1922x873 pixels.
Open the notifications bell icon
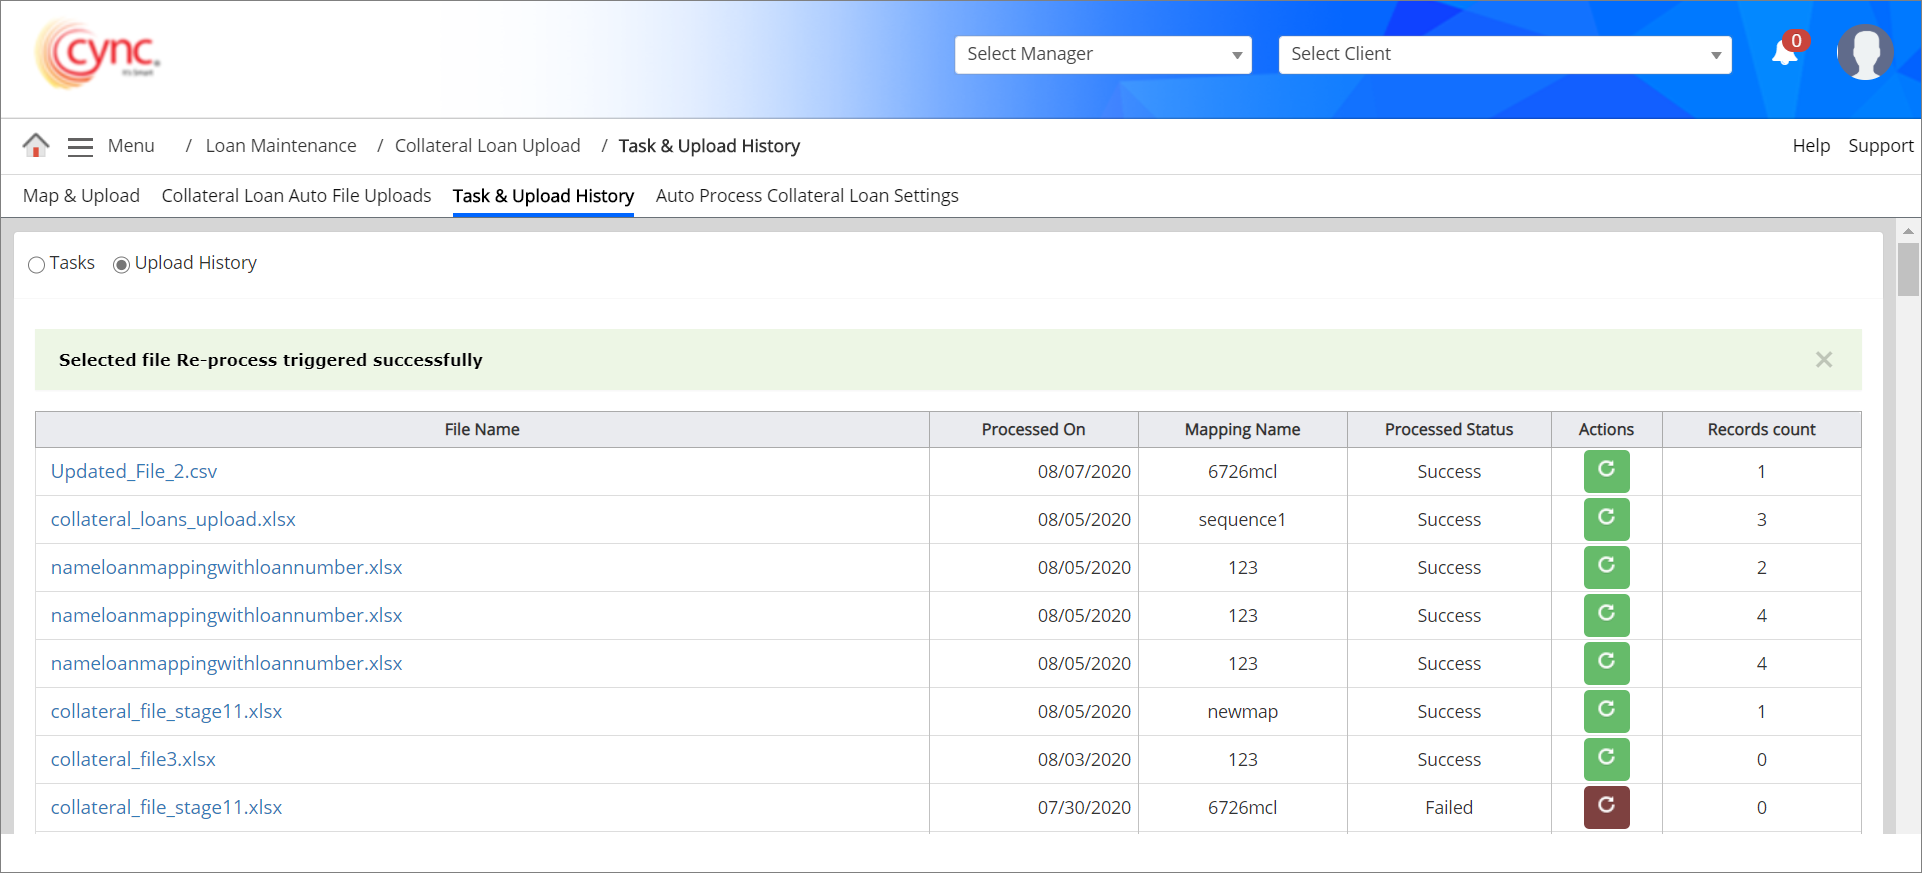(x=1785, y=53)
